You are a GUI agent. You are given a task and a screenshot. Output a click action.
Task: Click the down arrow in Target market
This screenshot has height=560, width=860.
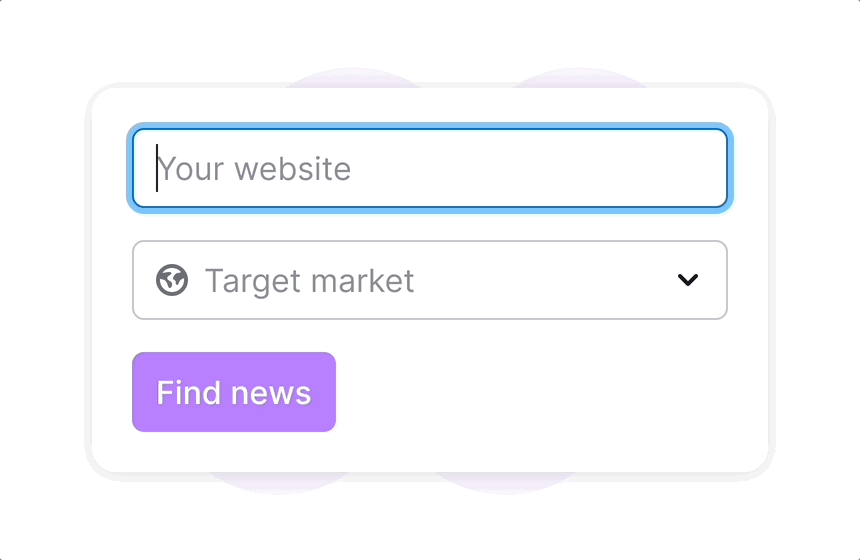tap(687, 280)
